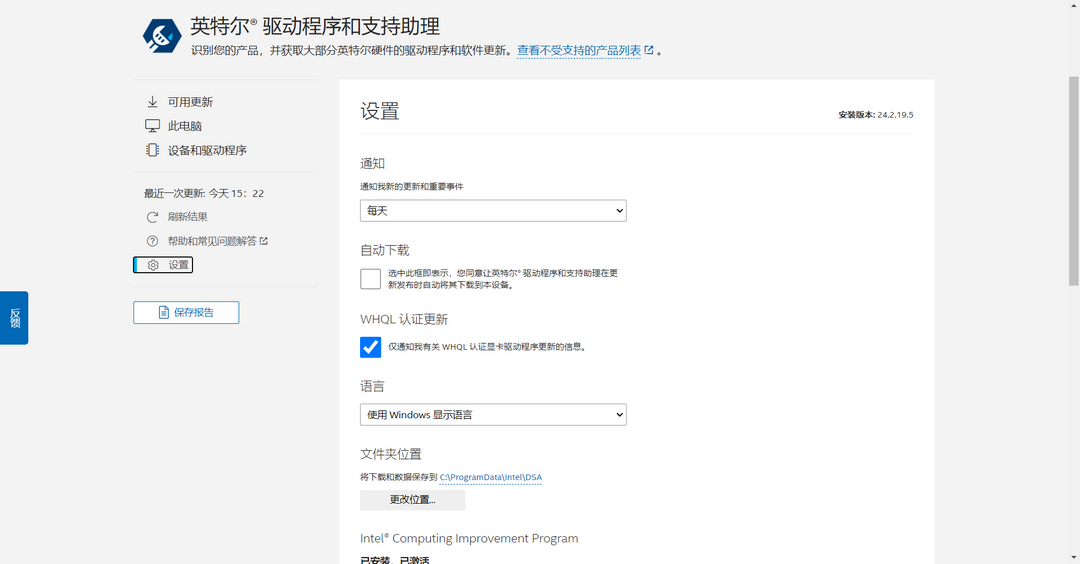1080x564 pixels.
Task: Click the page vertical scrollbar thumb
Action: pos(1074,181)
